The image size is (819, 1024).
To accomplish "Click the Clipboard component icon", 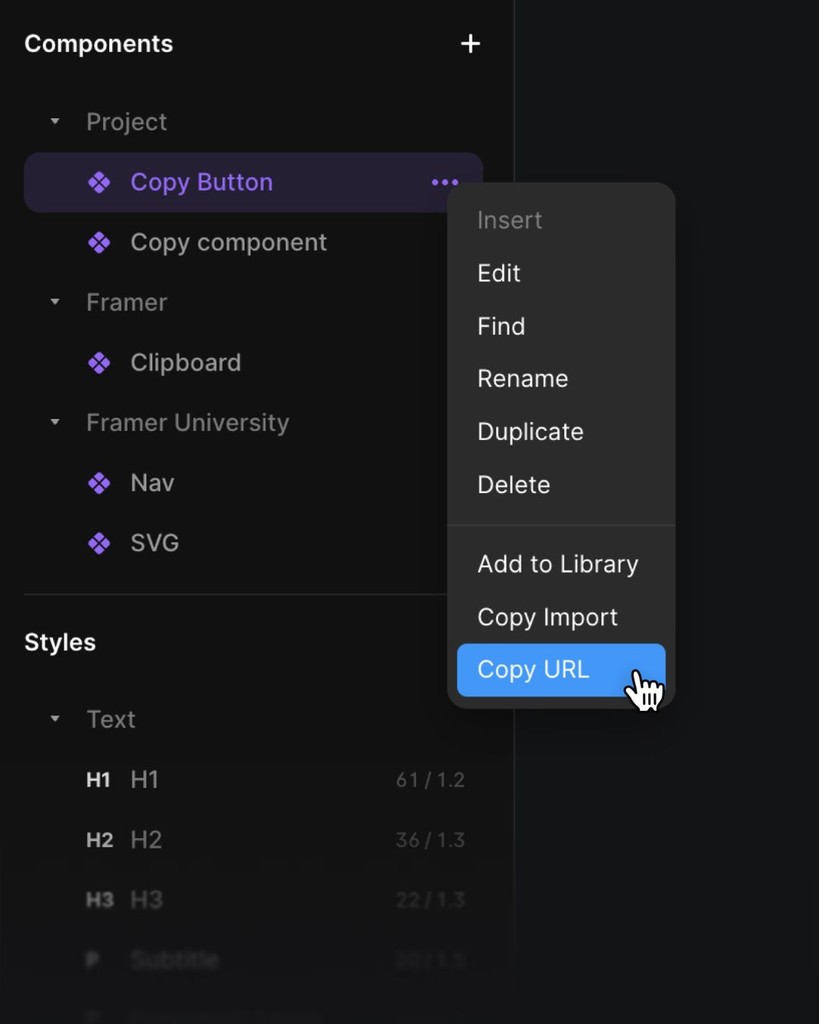I will click(99, 362).
